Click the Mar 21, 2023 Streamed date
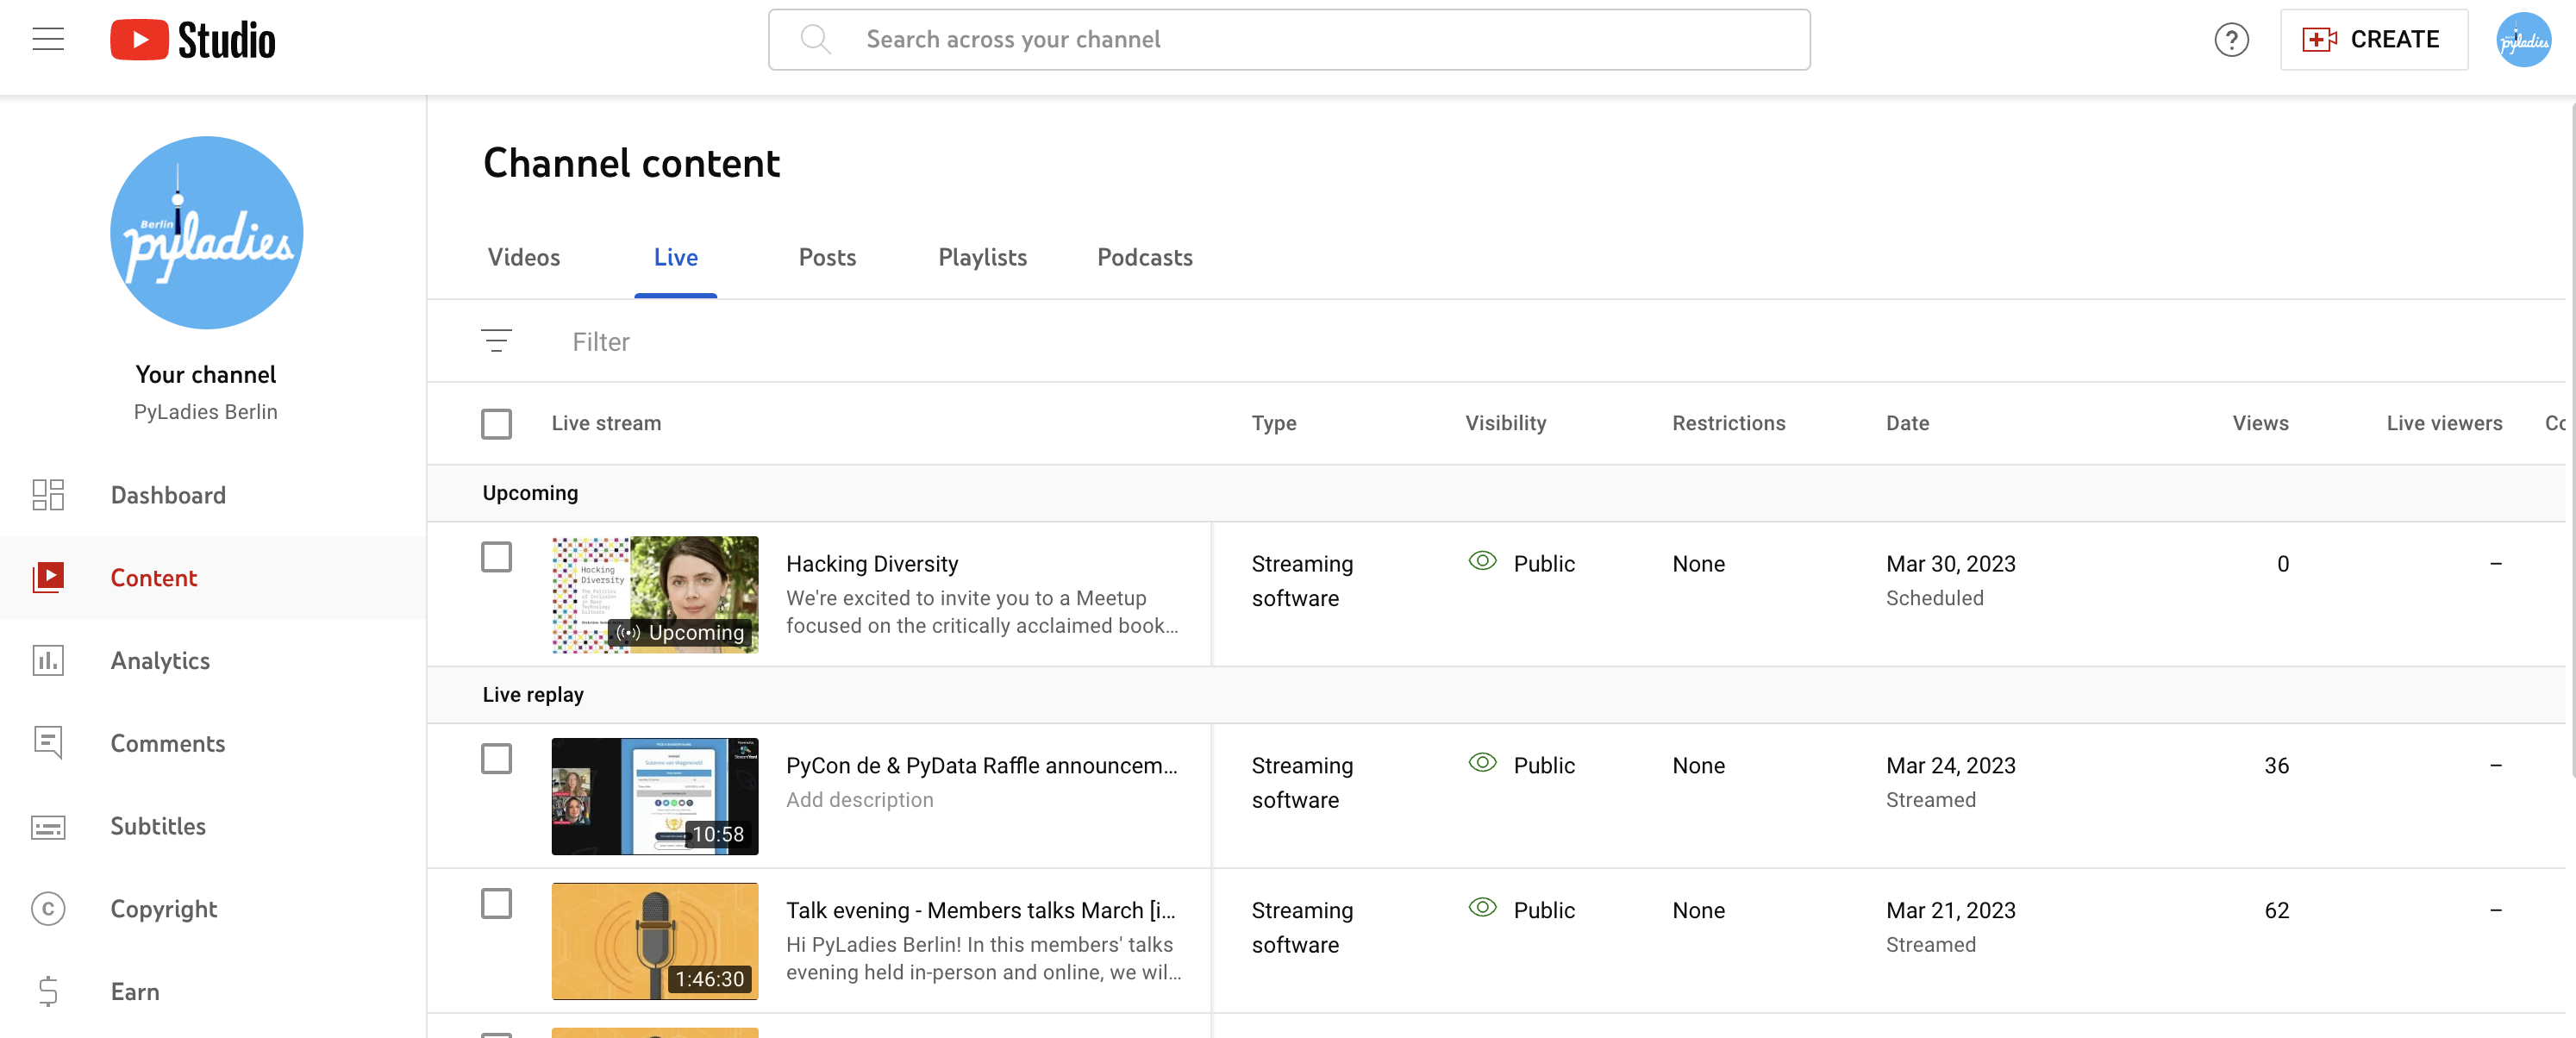This screenshot has height=1038, width=2576. click(1950, 928)
